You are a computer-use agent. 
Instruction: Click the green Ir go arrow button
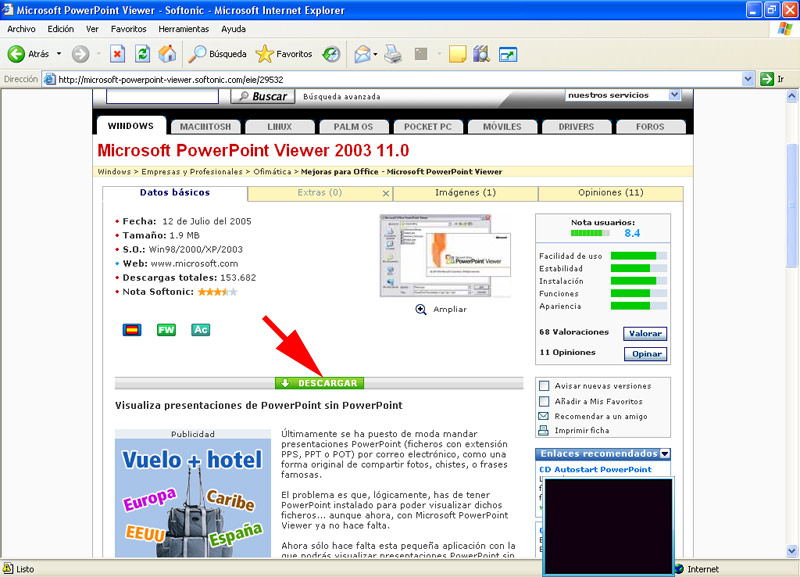coord(767,79)
